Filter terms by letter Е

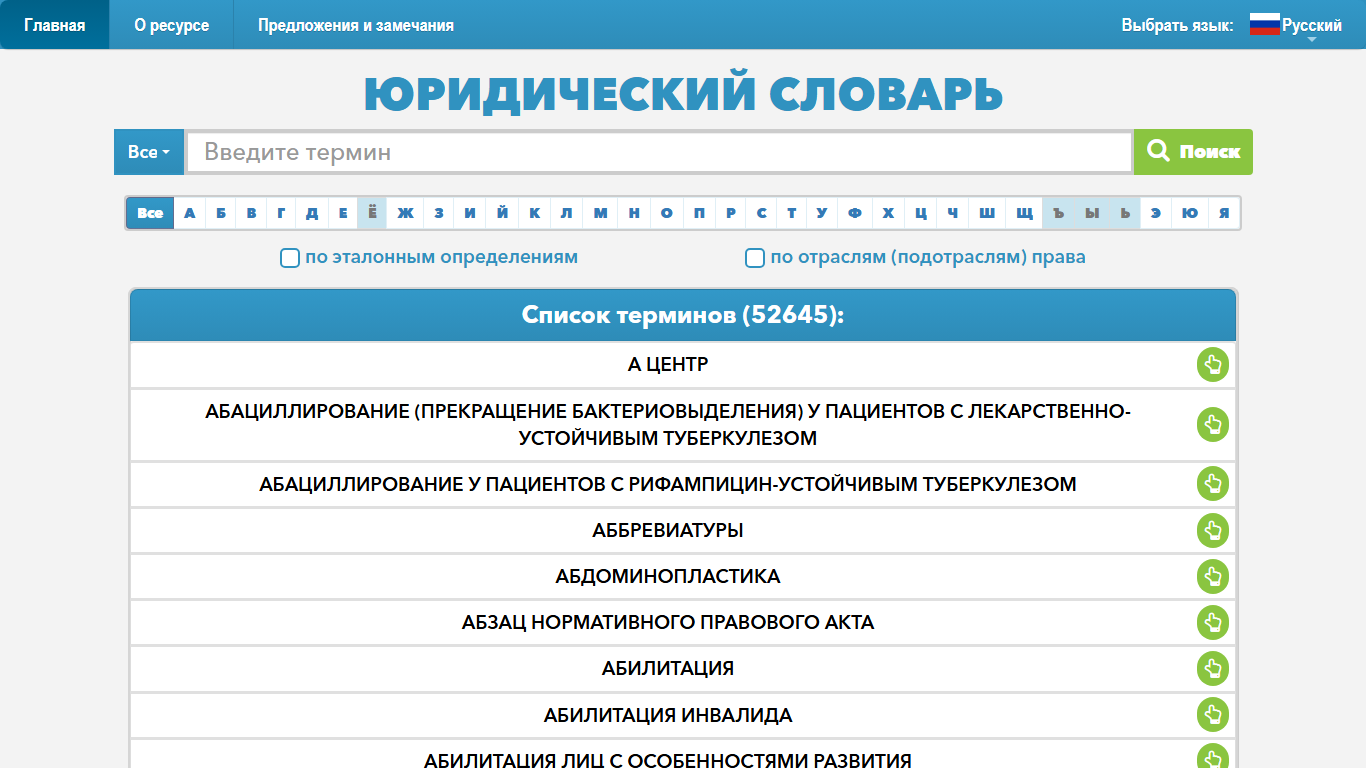click(343, 213)
